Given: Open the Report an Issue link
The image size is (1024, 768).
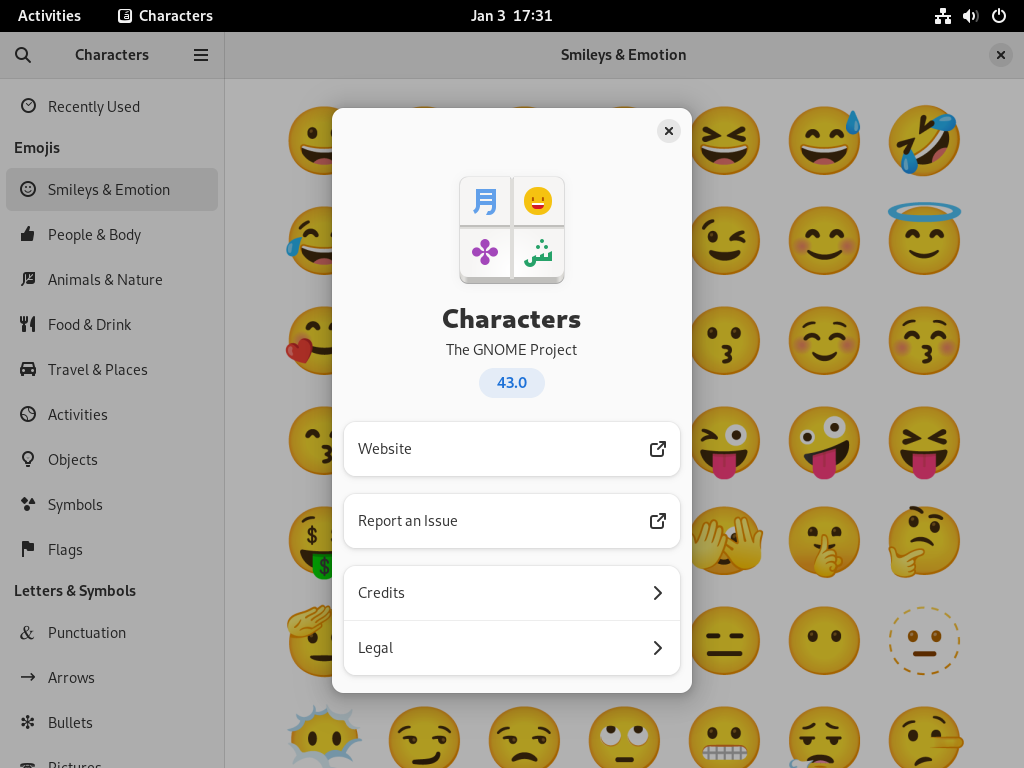Looking at the screenshot, I should tap(512, 521).
